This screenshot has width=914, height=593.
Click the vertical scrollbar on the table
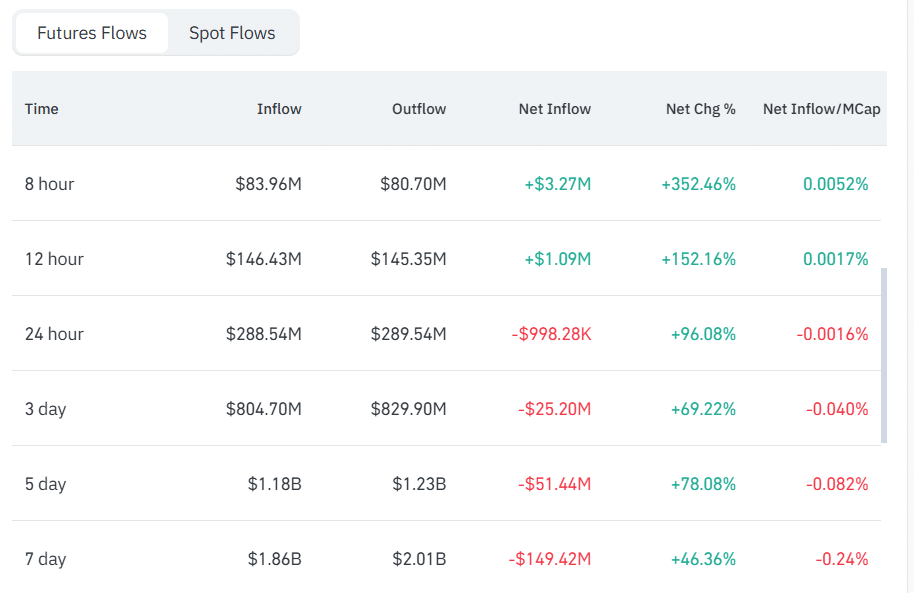pyautogui.click(x=884, y=355)
